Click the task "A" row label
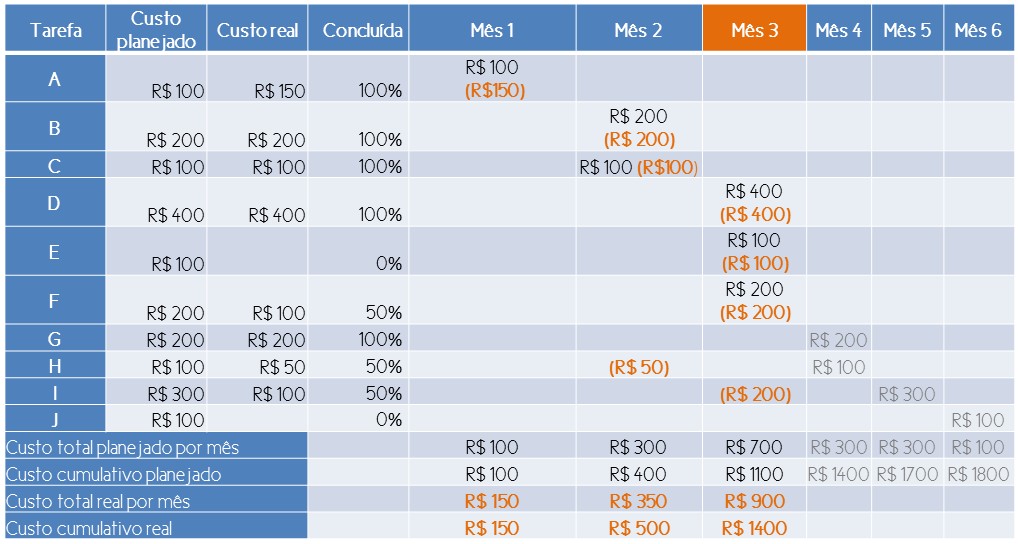The image size is (1018, 544). [55, 79]
